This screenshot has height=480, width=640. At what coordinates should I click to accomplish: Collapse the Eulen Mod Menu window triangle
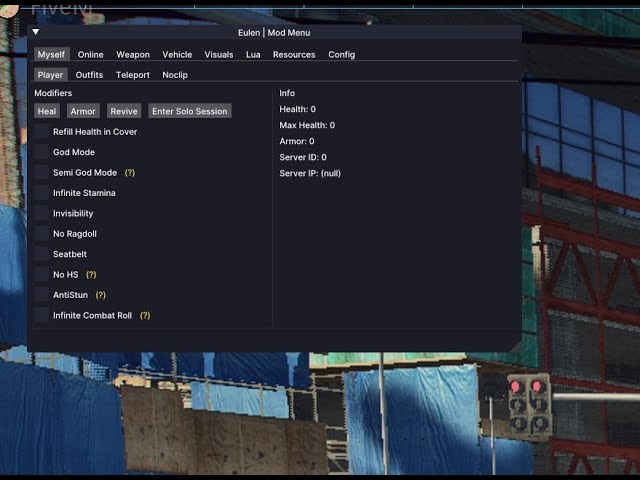pyautogui.click(x=36, y=32)
